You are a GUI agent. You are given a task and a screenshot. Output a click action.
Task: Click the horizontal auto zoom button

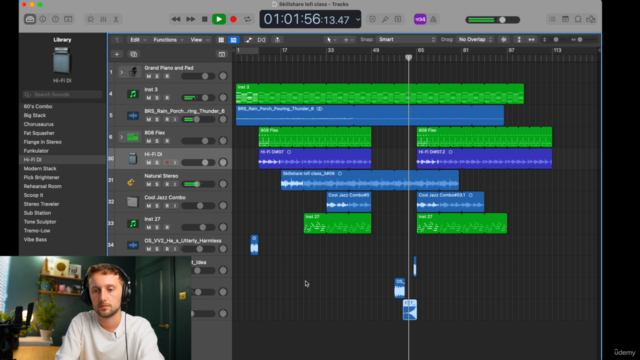[x=531, y=40]
